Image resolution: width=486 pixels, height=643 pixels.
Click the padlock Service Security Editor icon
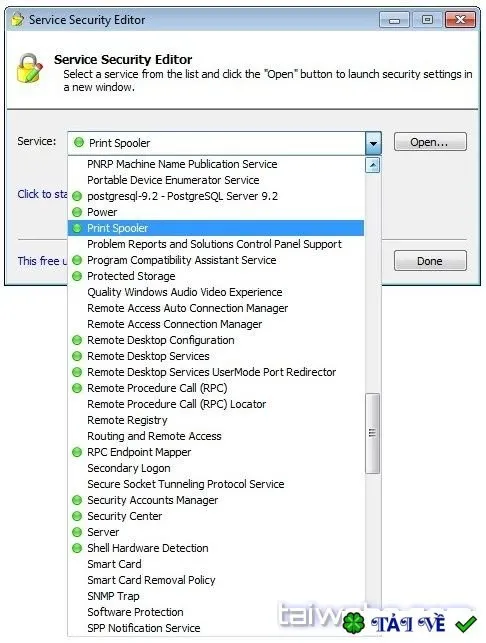pyautogui.click(x=30, y=68)
